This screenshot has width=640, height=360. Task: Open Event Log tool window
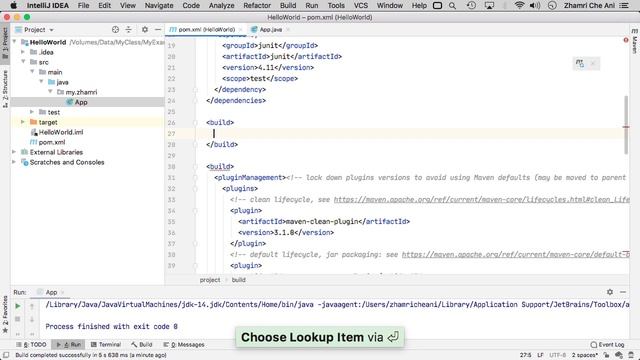607,344
